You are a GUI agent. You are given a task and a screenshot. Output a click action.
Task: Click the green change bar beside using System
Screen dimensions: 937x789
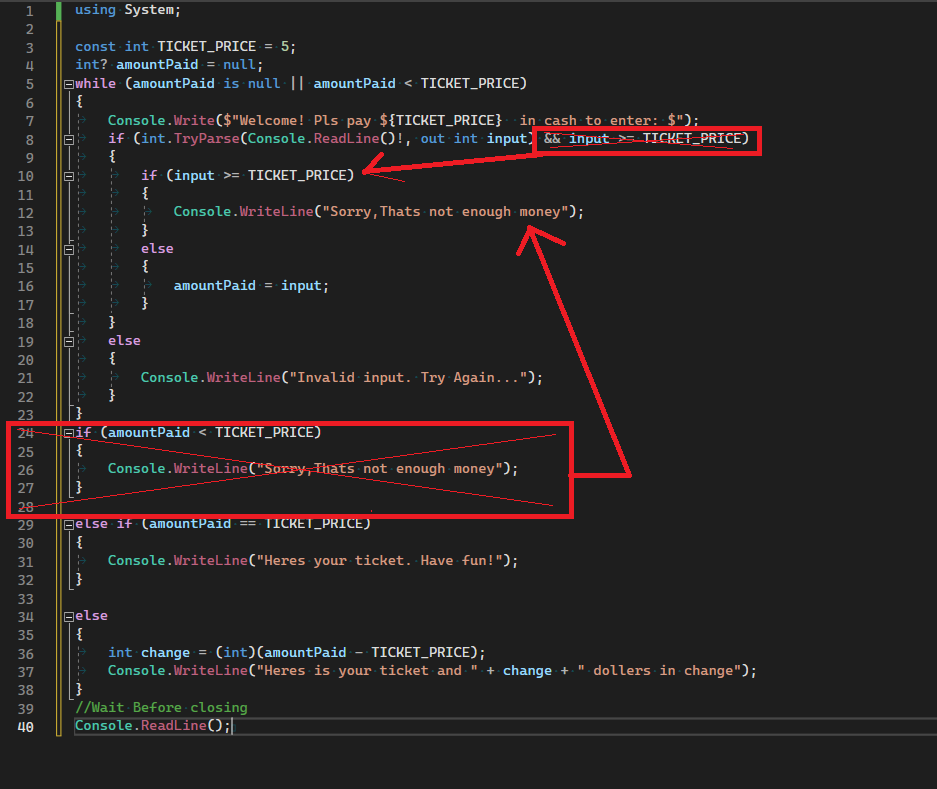pyautogui.click(x=57, y=9)
